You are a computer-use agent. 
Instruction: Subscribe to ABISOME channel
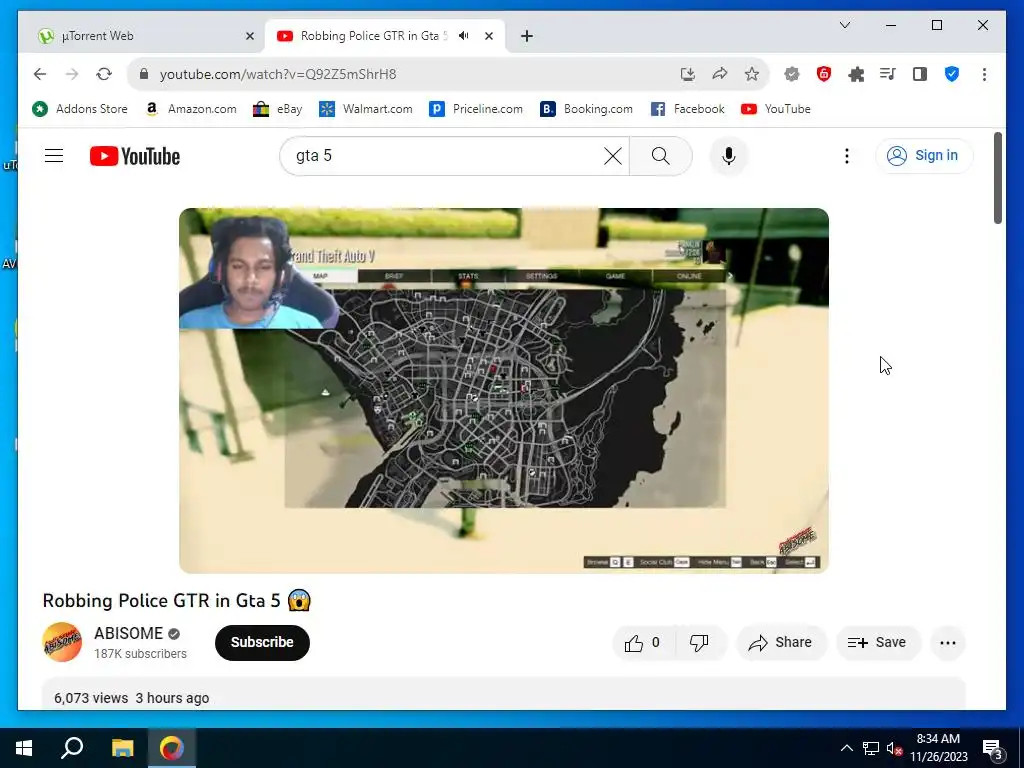[x=262, y=643]
